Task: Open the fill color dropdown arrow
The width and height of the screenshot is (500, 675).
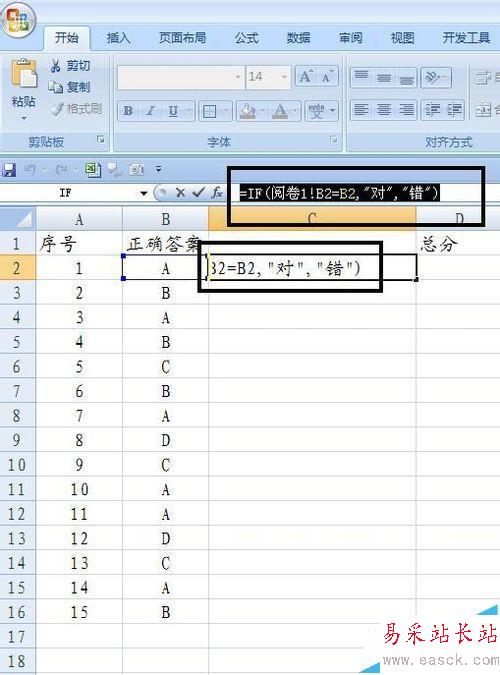Action: 263,111
